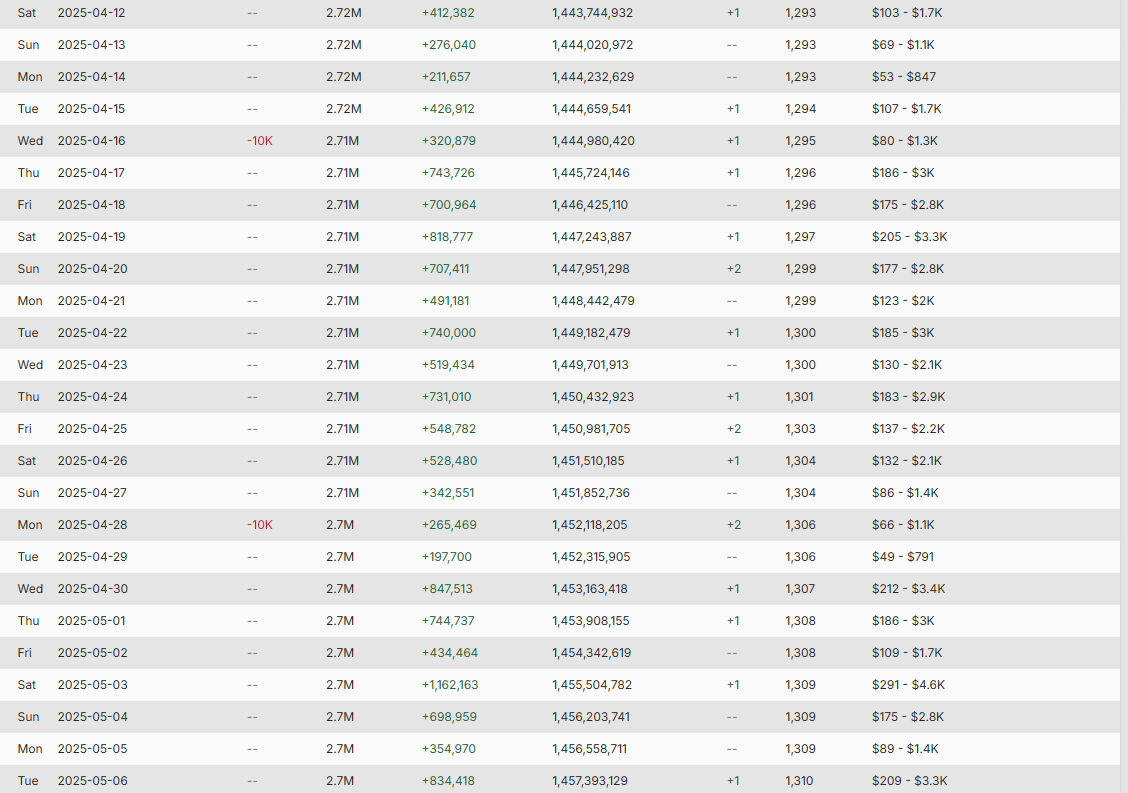The image size is (1128, 793).
Task: Click the views gain +354,970
Action: (449, 749)
